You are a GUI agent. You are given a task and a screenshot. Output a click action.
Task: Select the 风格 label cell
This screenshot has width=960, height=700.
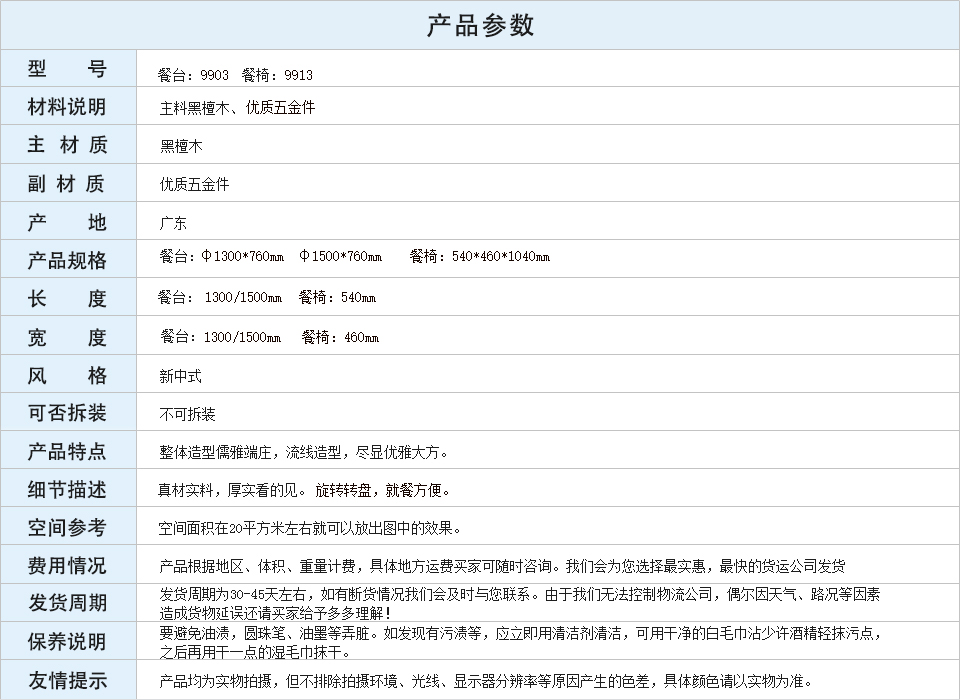click(68, 374)
